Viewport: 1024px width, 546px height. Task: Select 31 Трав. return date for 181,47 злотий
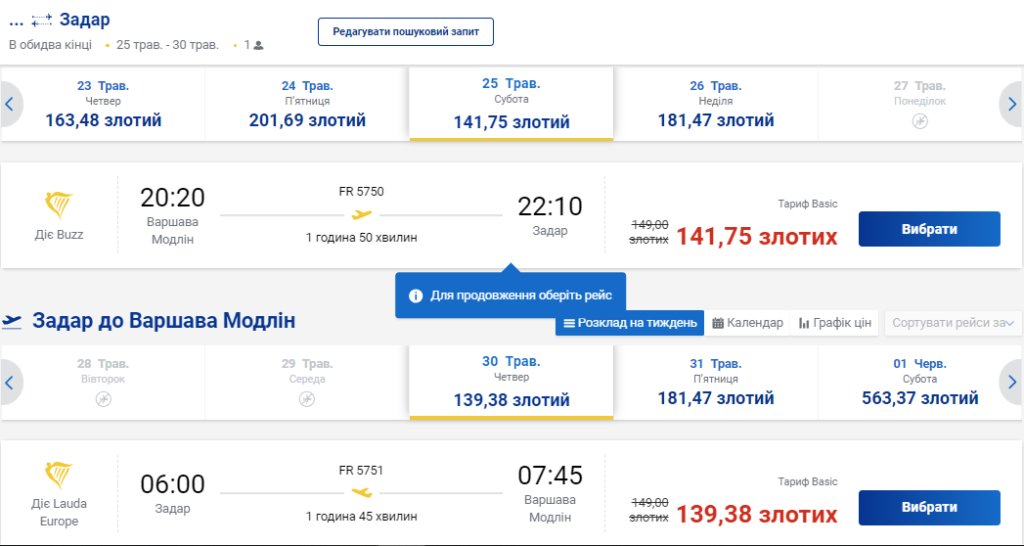point(715,381)
